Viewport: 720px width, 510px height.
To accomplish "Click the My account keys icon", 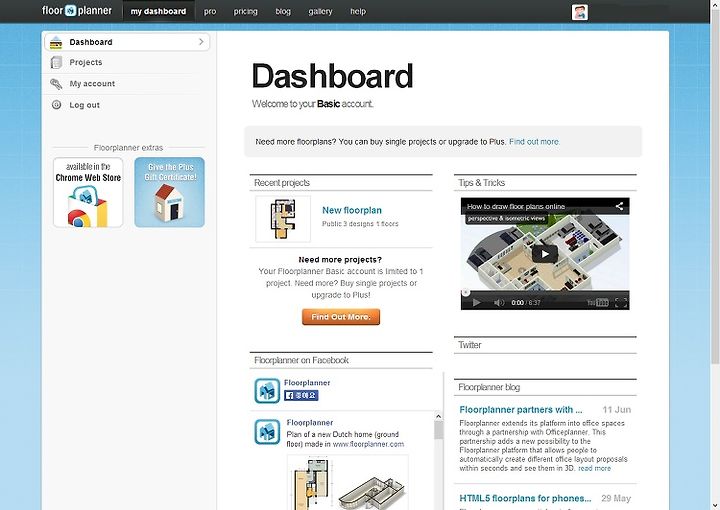I will pyautogui.click(x=56, y=84).
